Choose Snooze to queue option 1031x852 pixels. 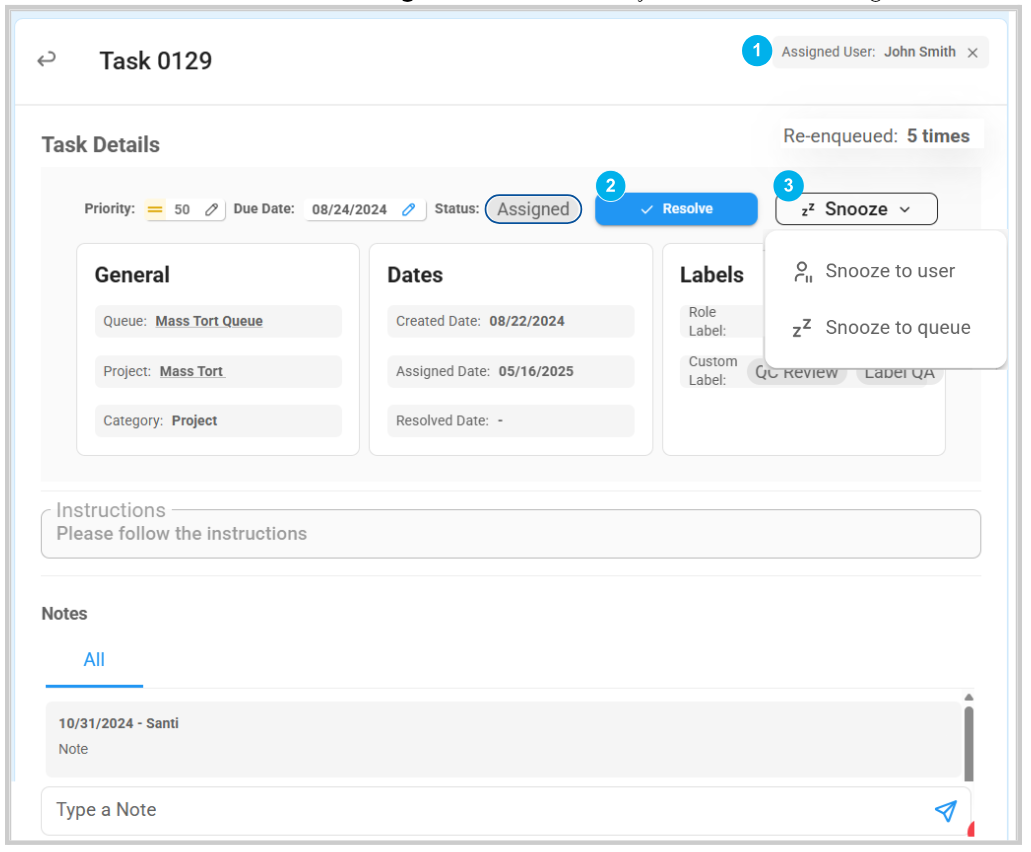897,328
